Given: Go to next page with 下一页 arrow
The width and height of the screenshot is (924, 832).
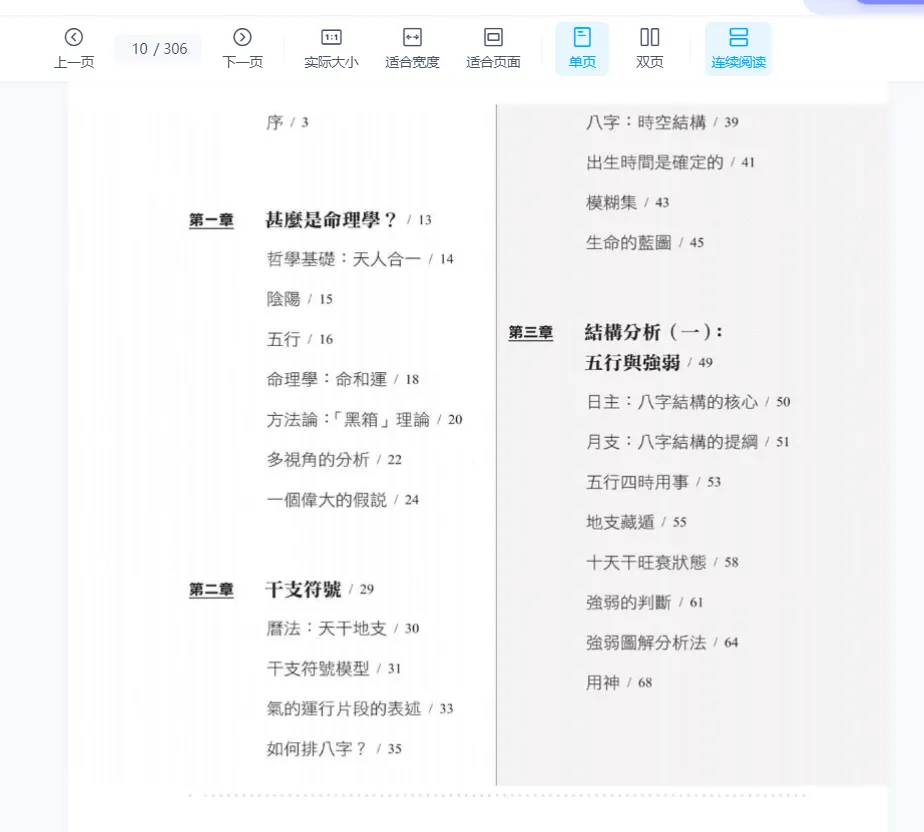Looking at the screenshot, I should [x=242, y=38].
